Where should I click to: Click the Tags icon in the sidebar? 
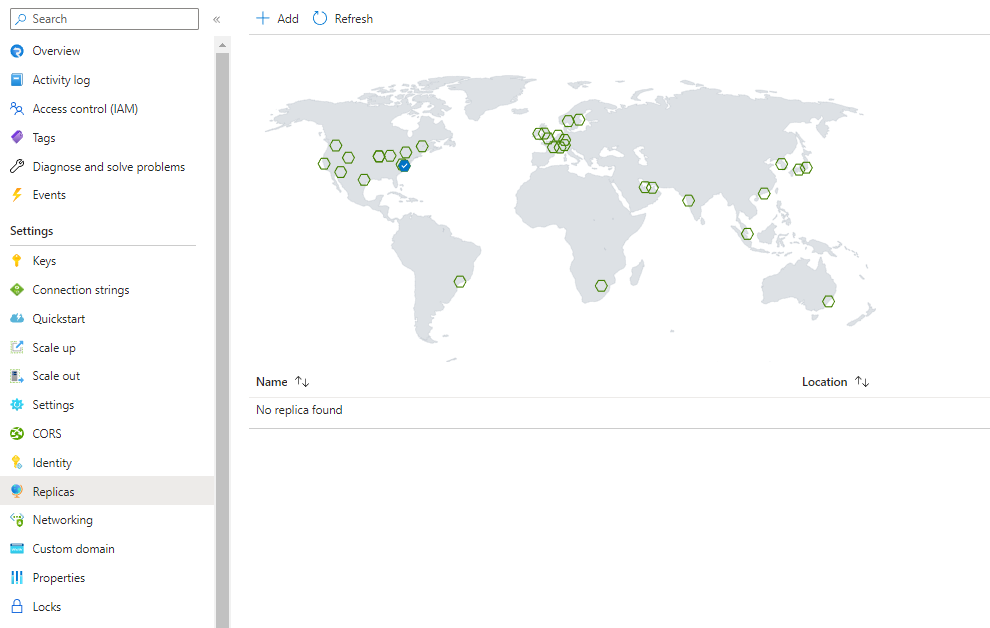click(x=18, y=137)
